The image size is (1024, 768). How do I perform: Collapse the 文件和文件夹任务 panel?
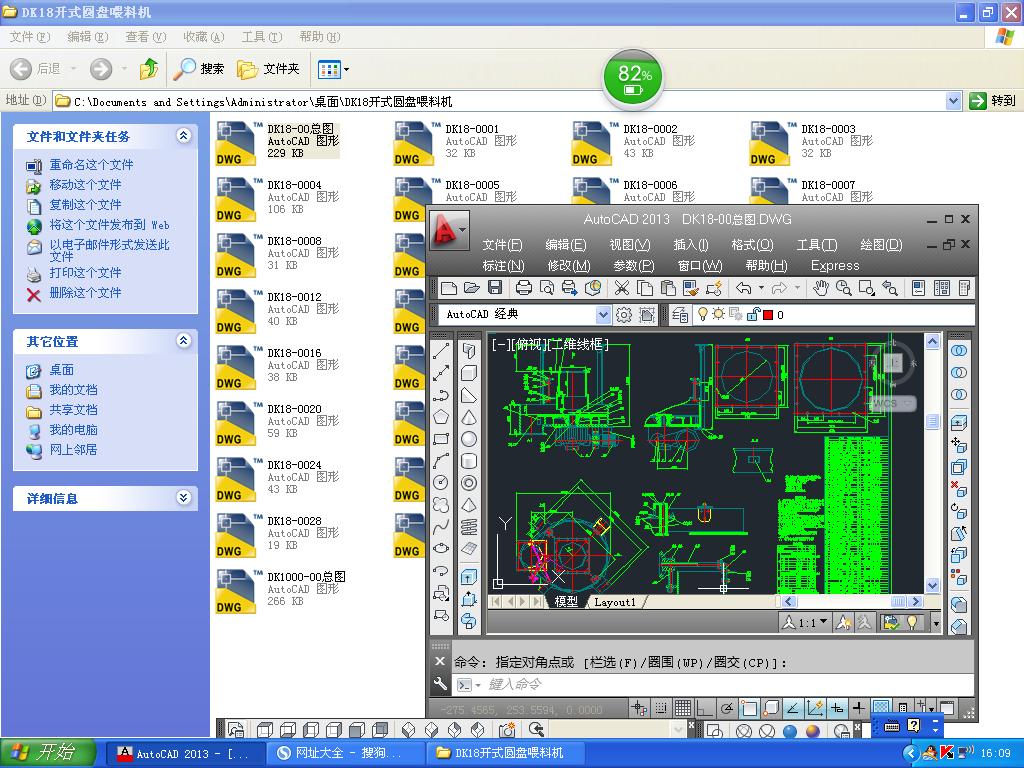coord(183,136)
